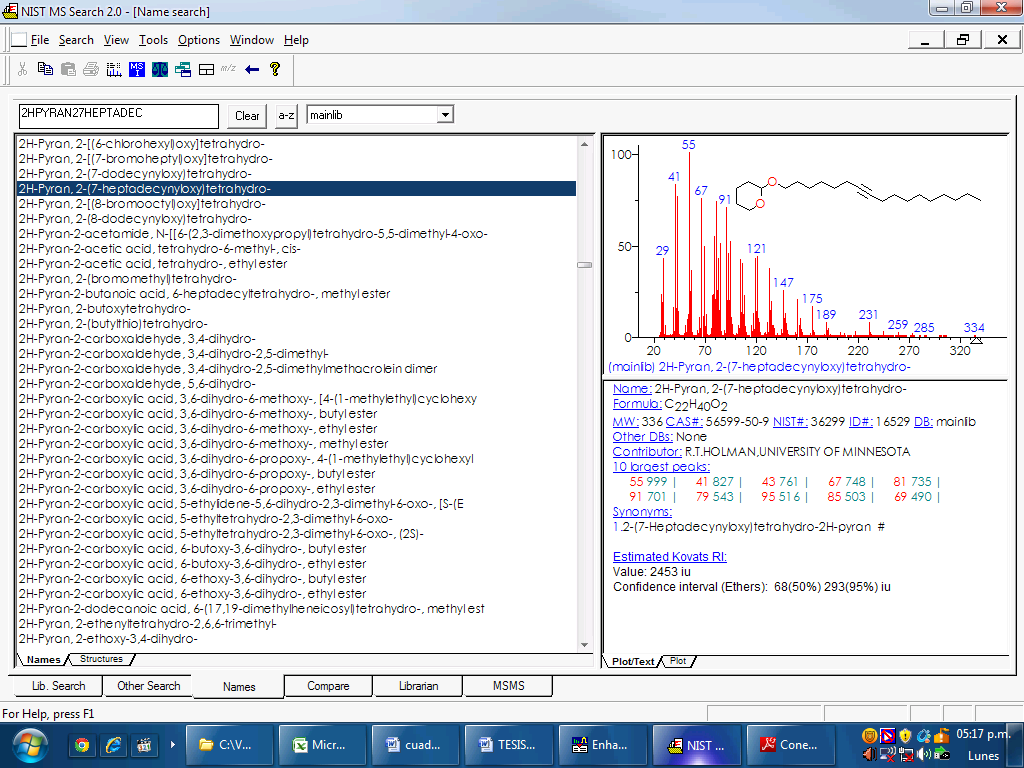This screenshot has width=1024, height=768.
Task: Click the cascading windows toolbar icon
Action: pyautogui.click(x=183, y=69)
